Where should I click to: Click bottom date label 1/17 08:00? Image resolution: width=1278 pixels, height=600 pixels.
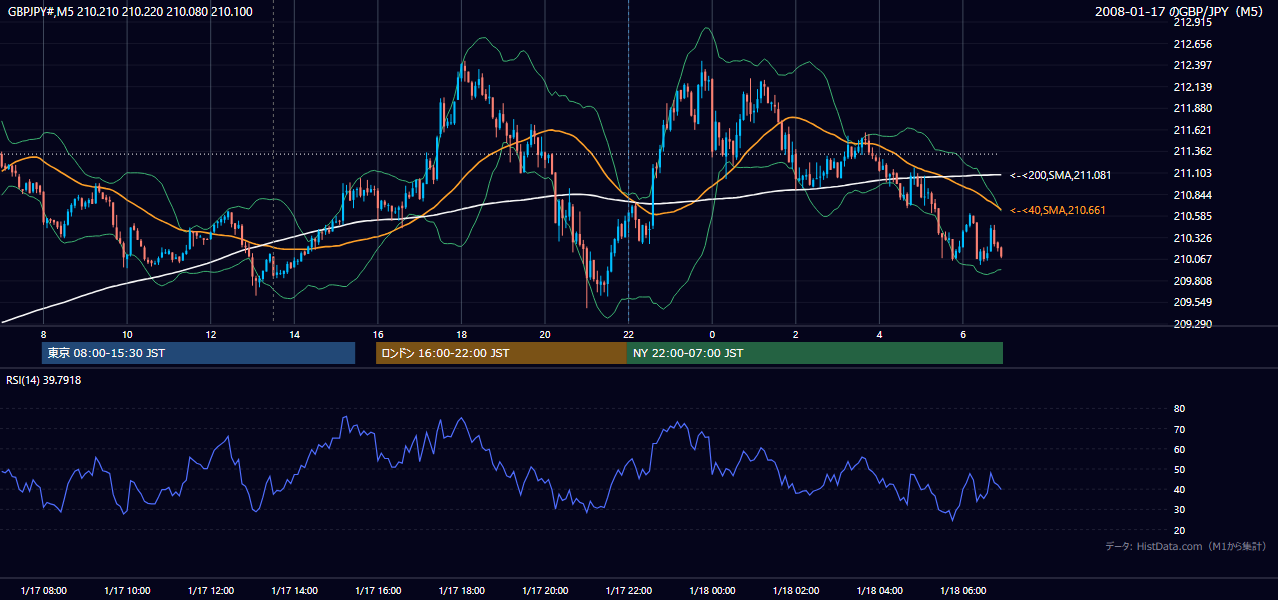pyautogui.click(x=44, y=591)
